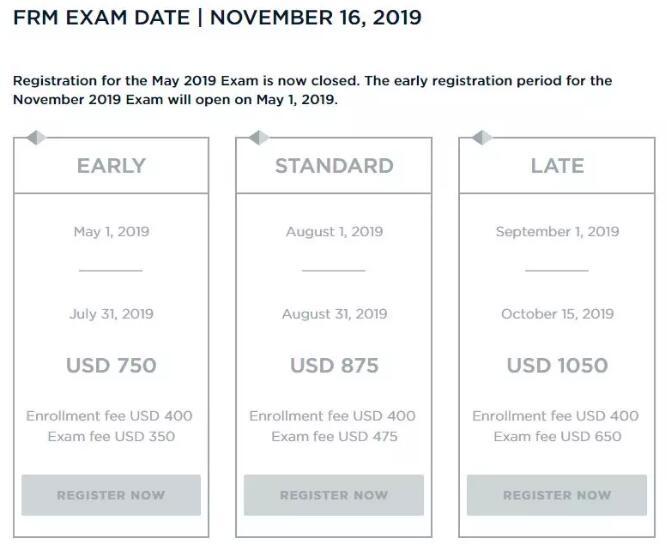Click the August 31, 2019 end date
668x545 pixels.
pos(334,314)
